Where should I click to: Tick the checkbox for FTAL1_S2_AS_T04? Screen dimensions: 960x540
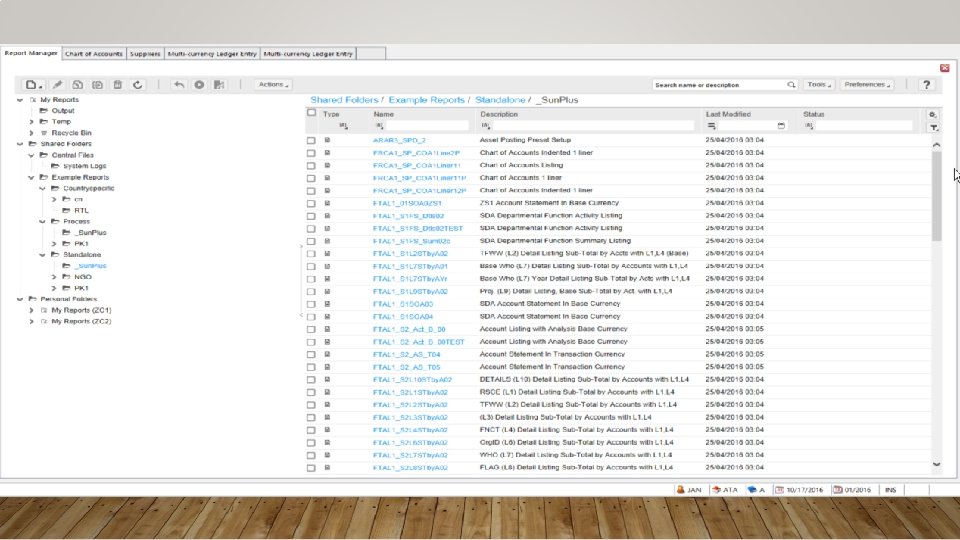tap(311, 354)
